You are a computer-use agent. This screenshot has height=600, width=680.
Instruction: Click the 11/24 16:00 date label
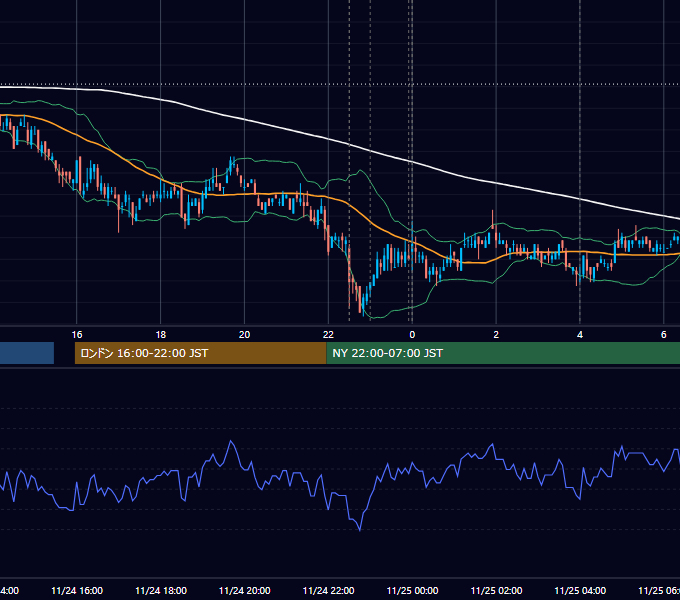pos(77,590)
